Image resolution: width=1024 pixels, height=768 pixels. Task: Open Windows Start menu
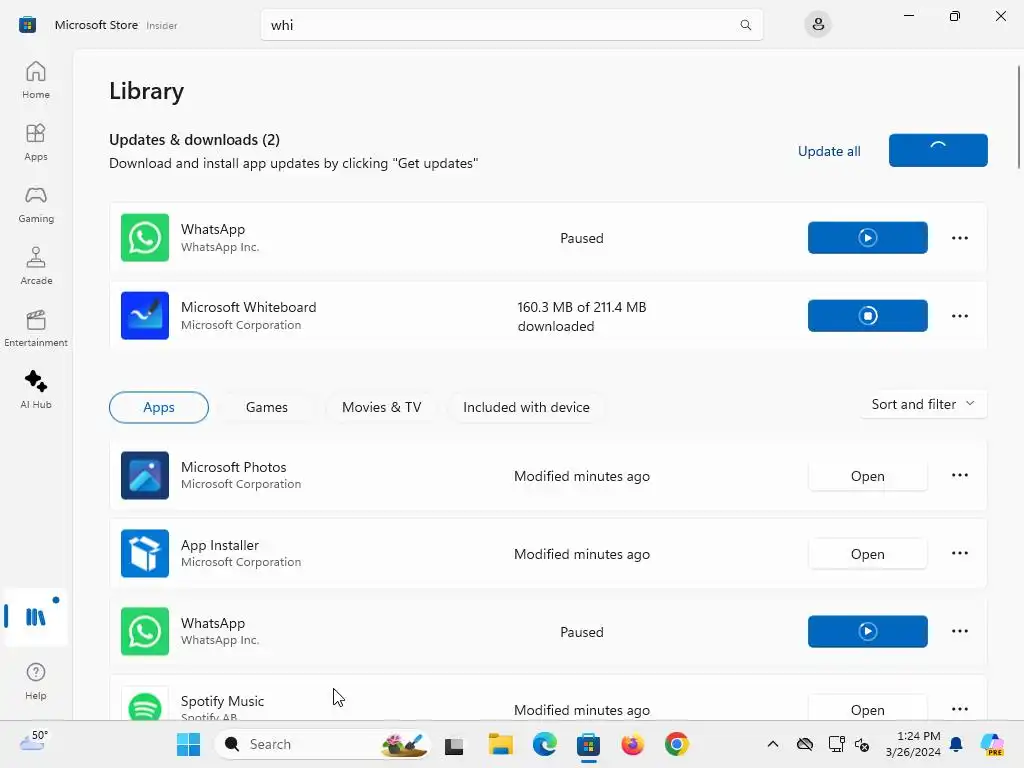click(x=189, y=744)
